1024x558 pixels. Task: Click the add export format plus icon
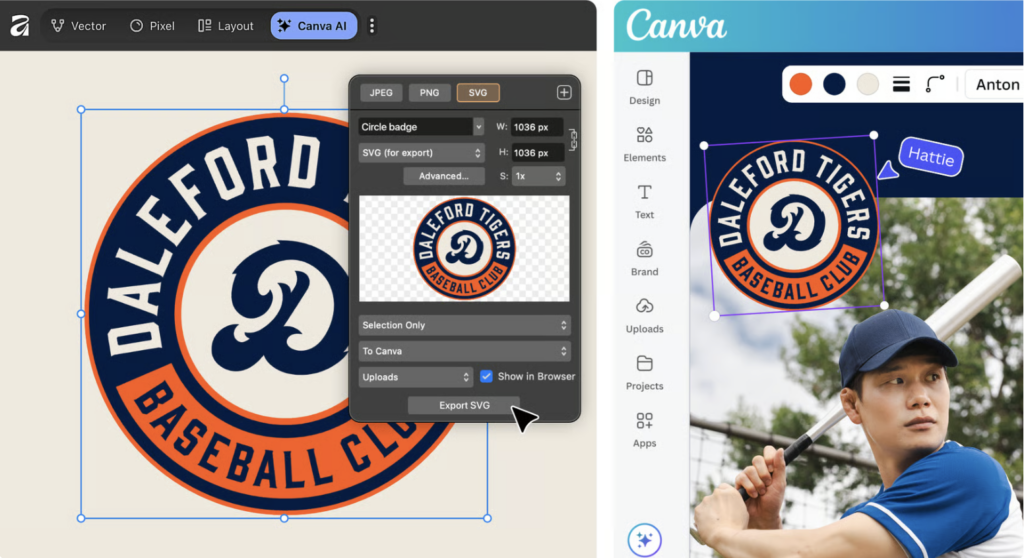click(x=564, y=93)
